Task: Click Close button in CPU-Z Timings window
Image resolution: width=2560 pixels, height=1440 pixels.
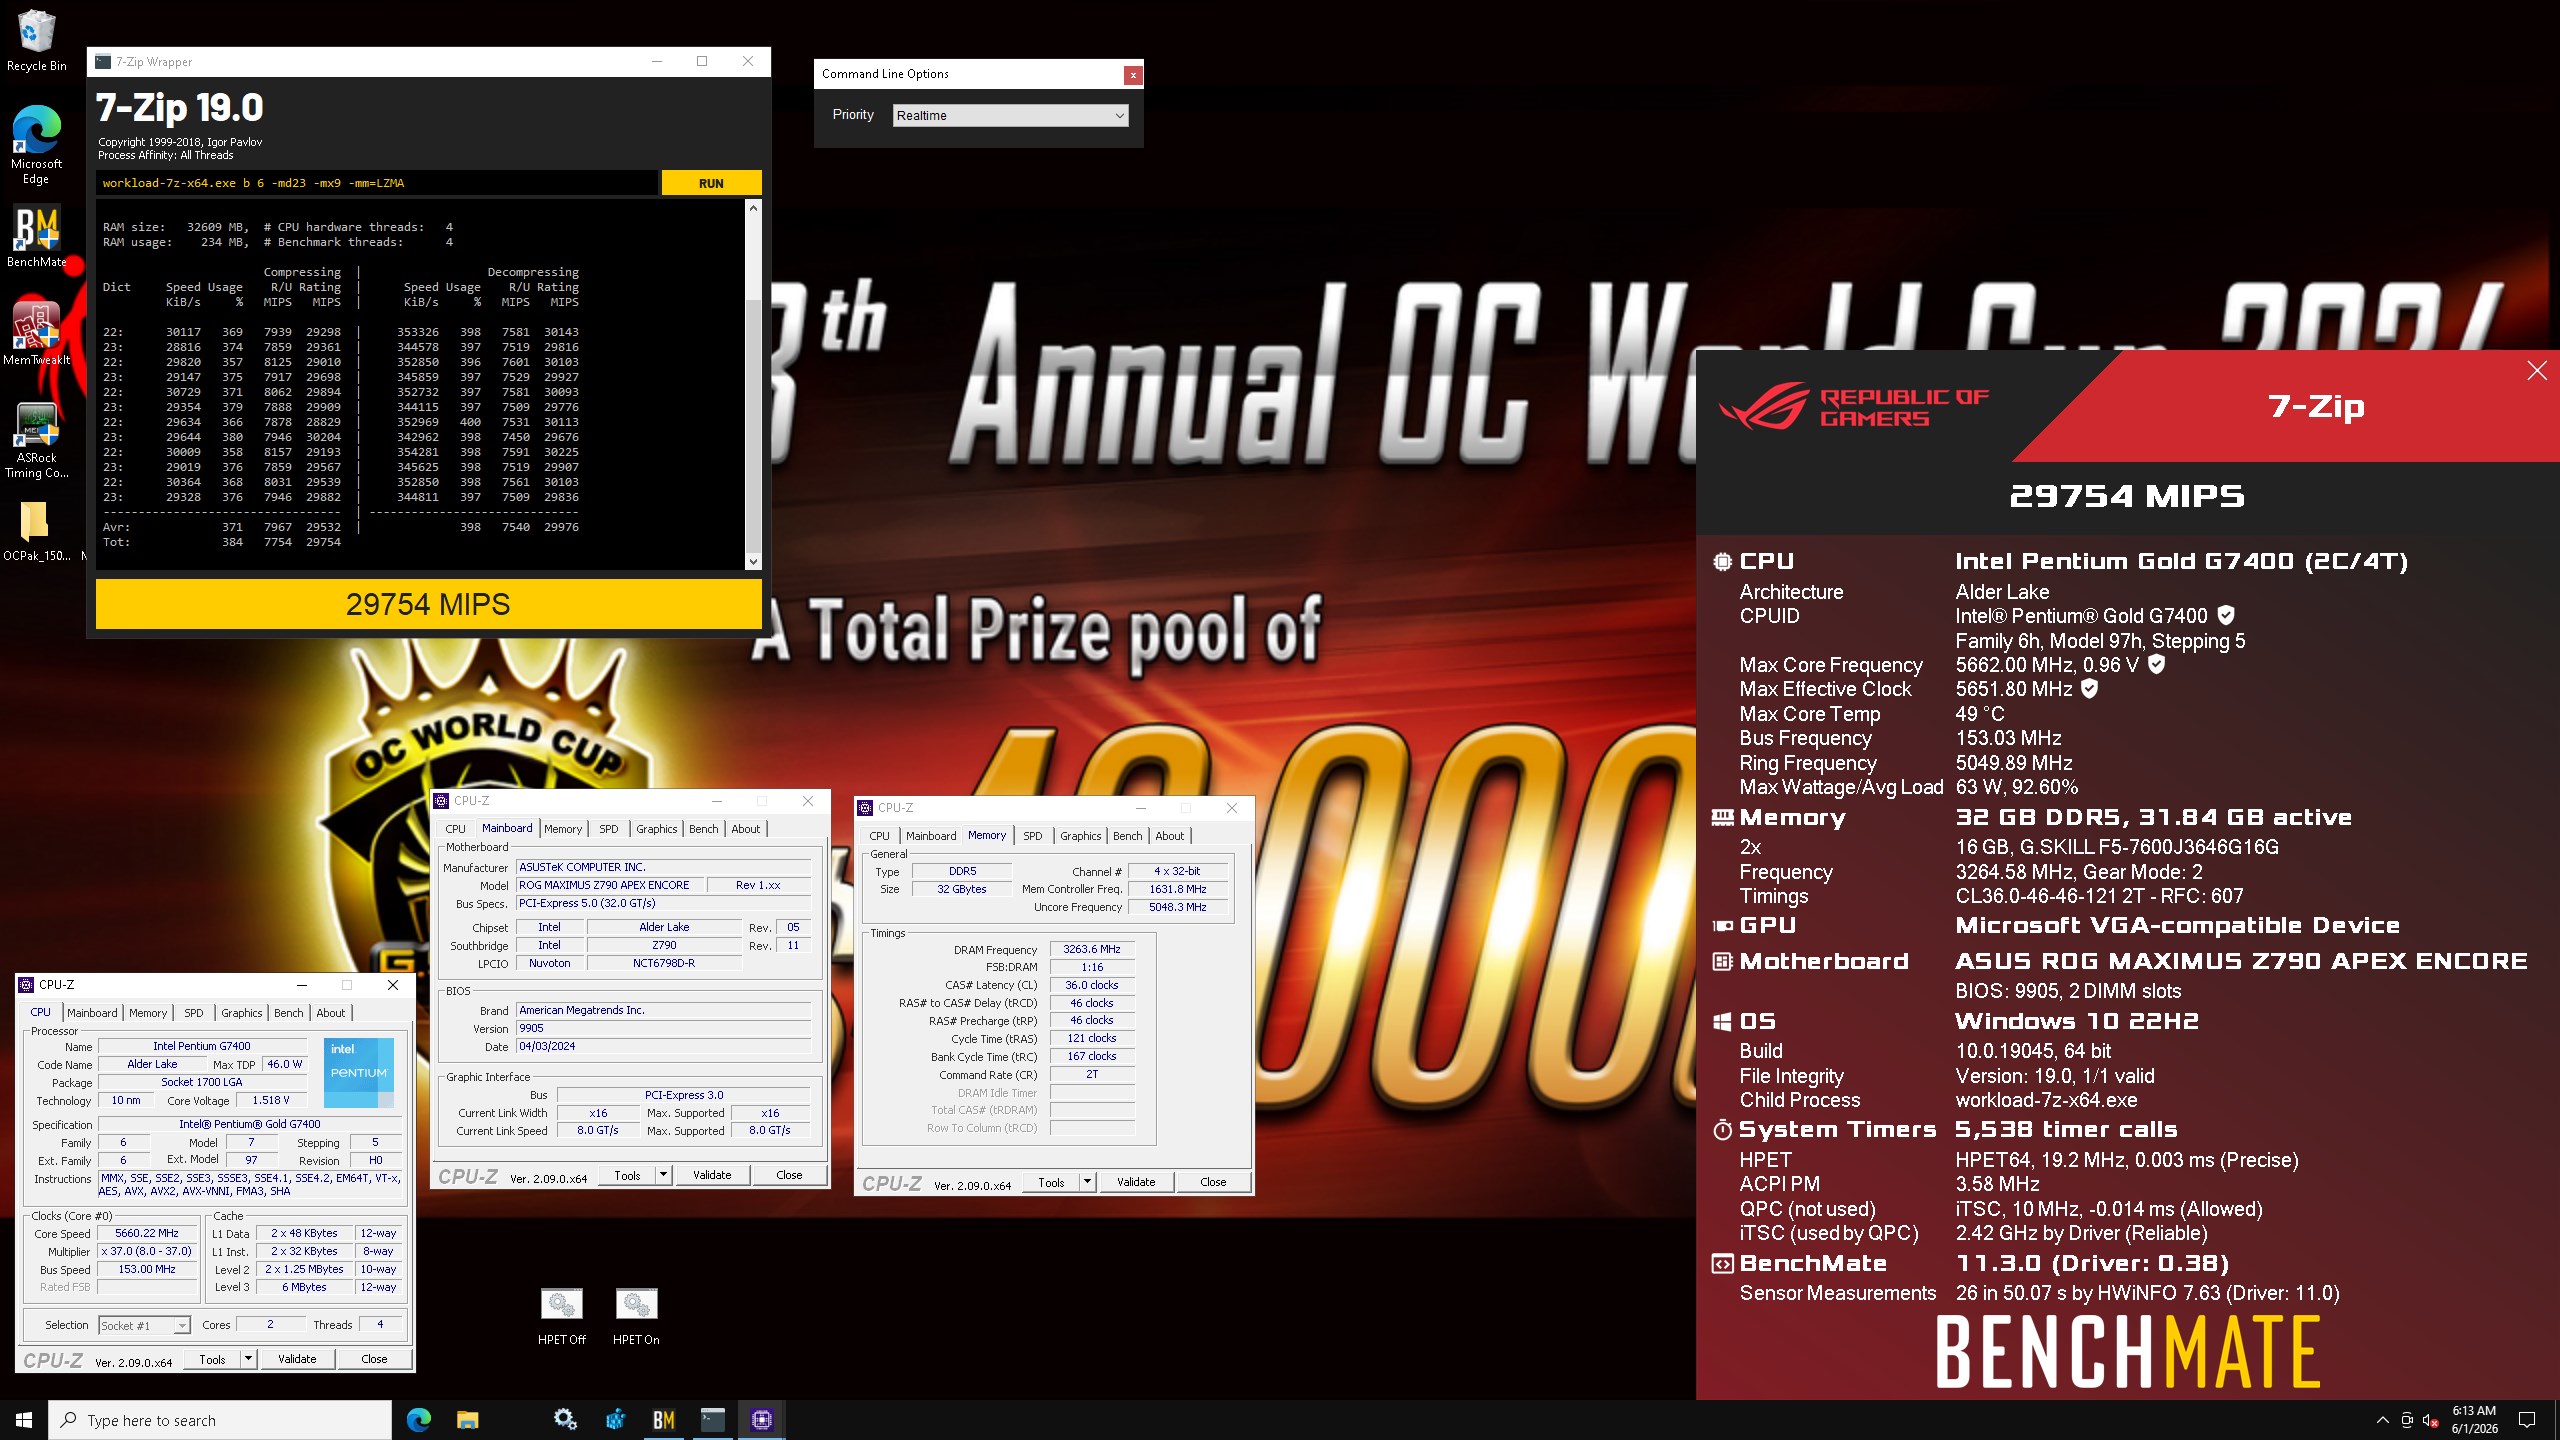Action: tap(1213, 1182)
